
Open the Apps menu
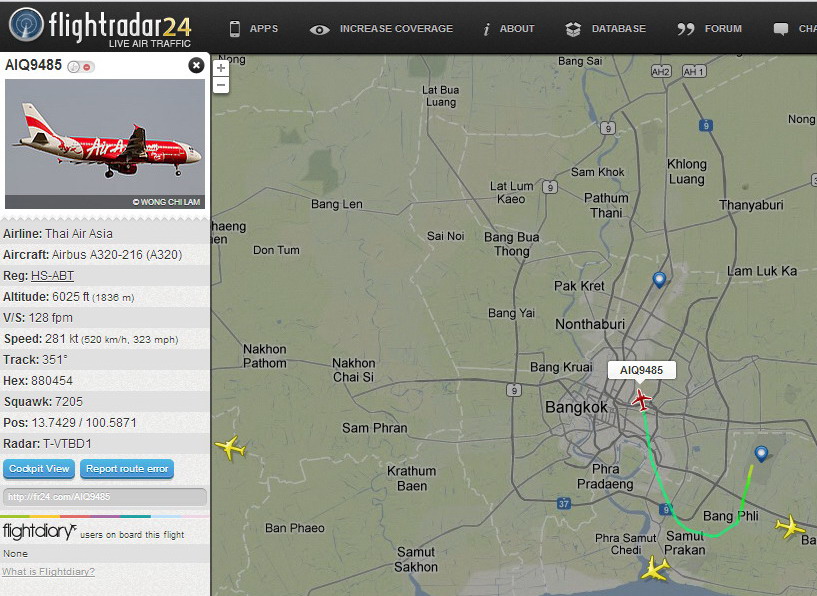coord(254,29)
